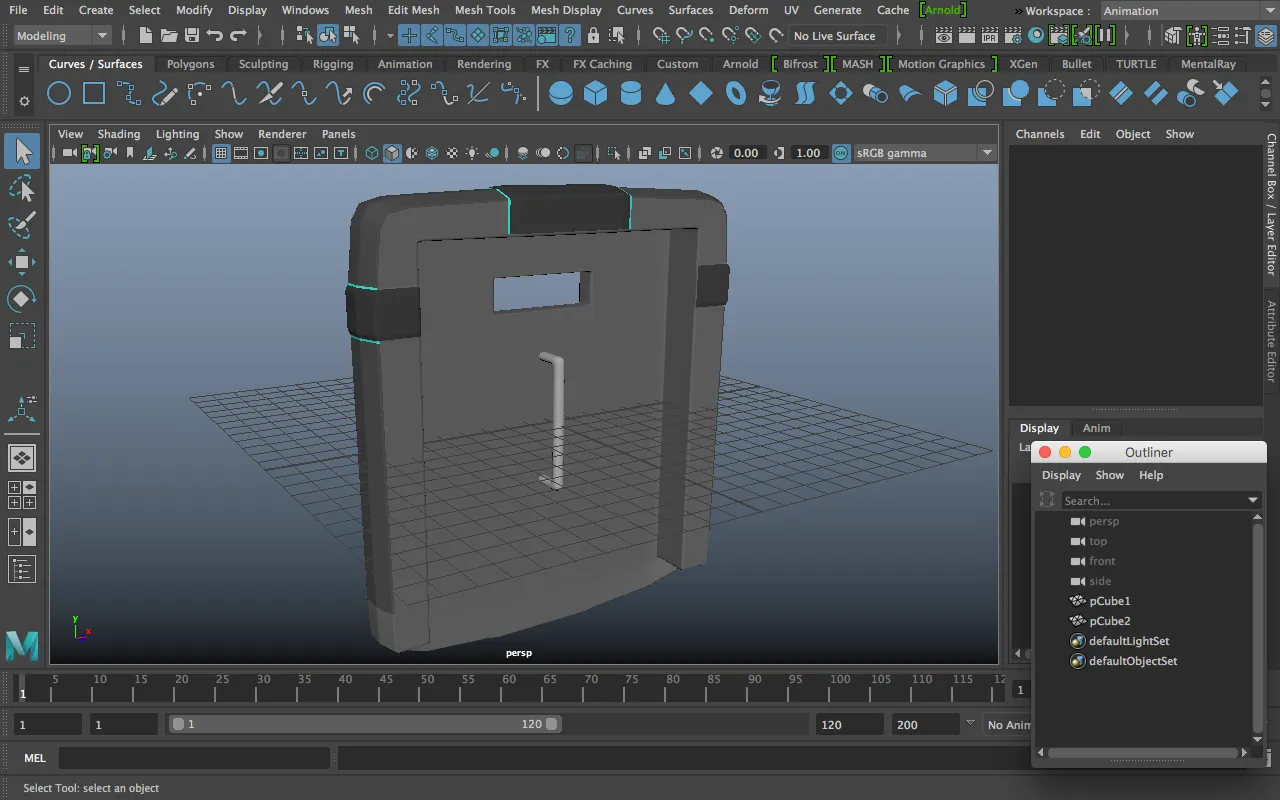
Task: Open the No Anim layer dropdown
Action: [1005, 725]
